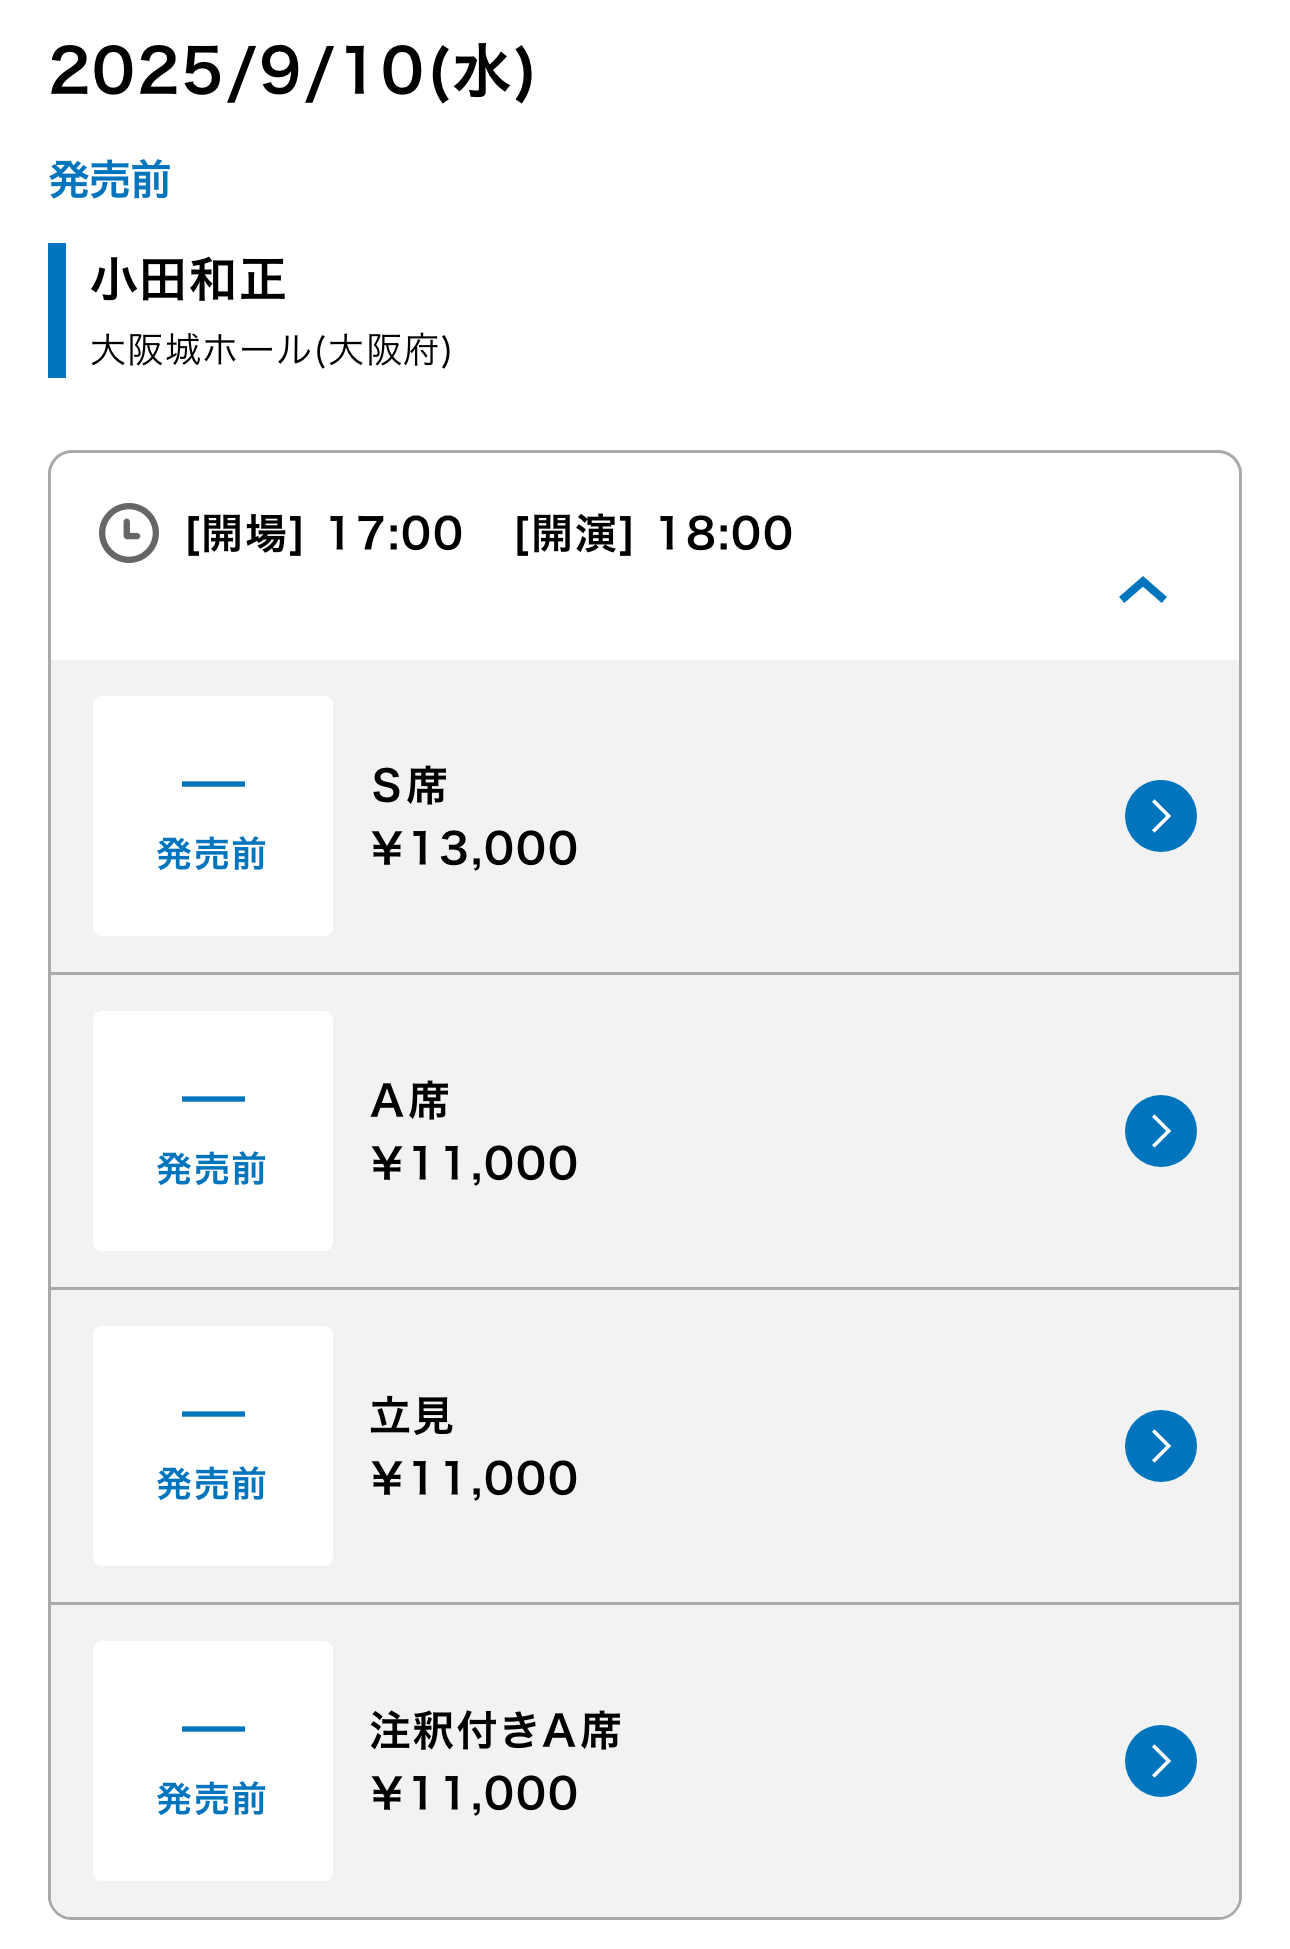Click the 立見 ¥11,000 row label
The height and width of the screenshot is (1949, 1290).
point(474,1447)
